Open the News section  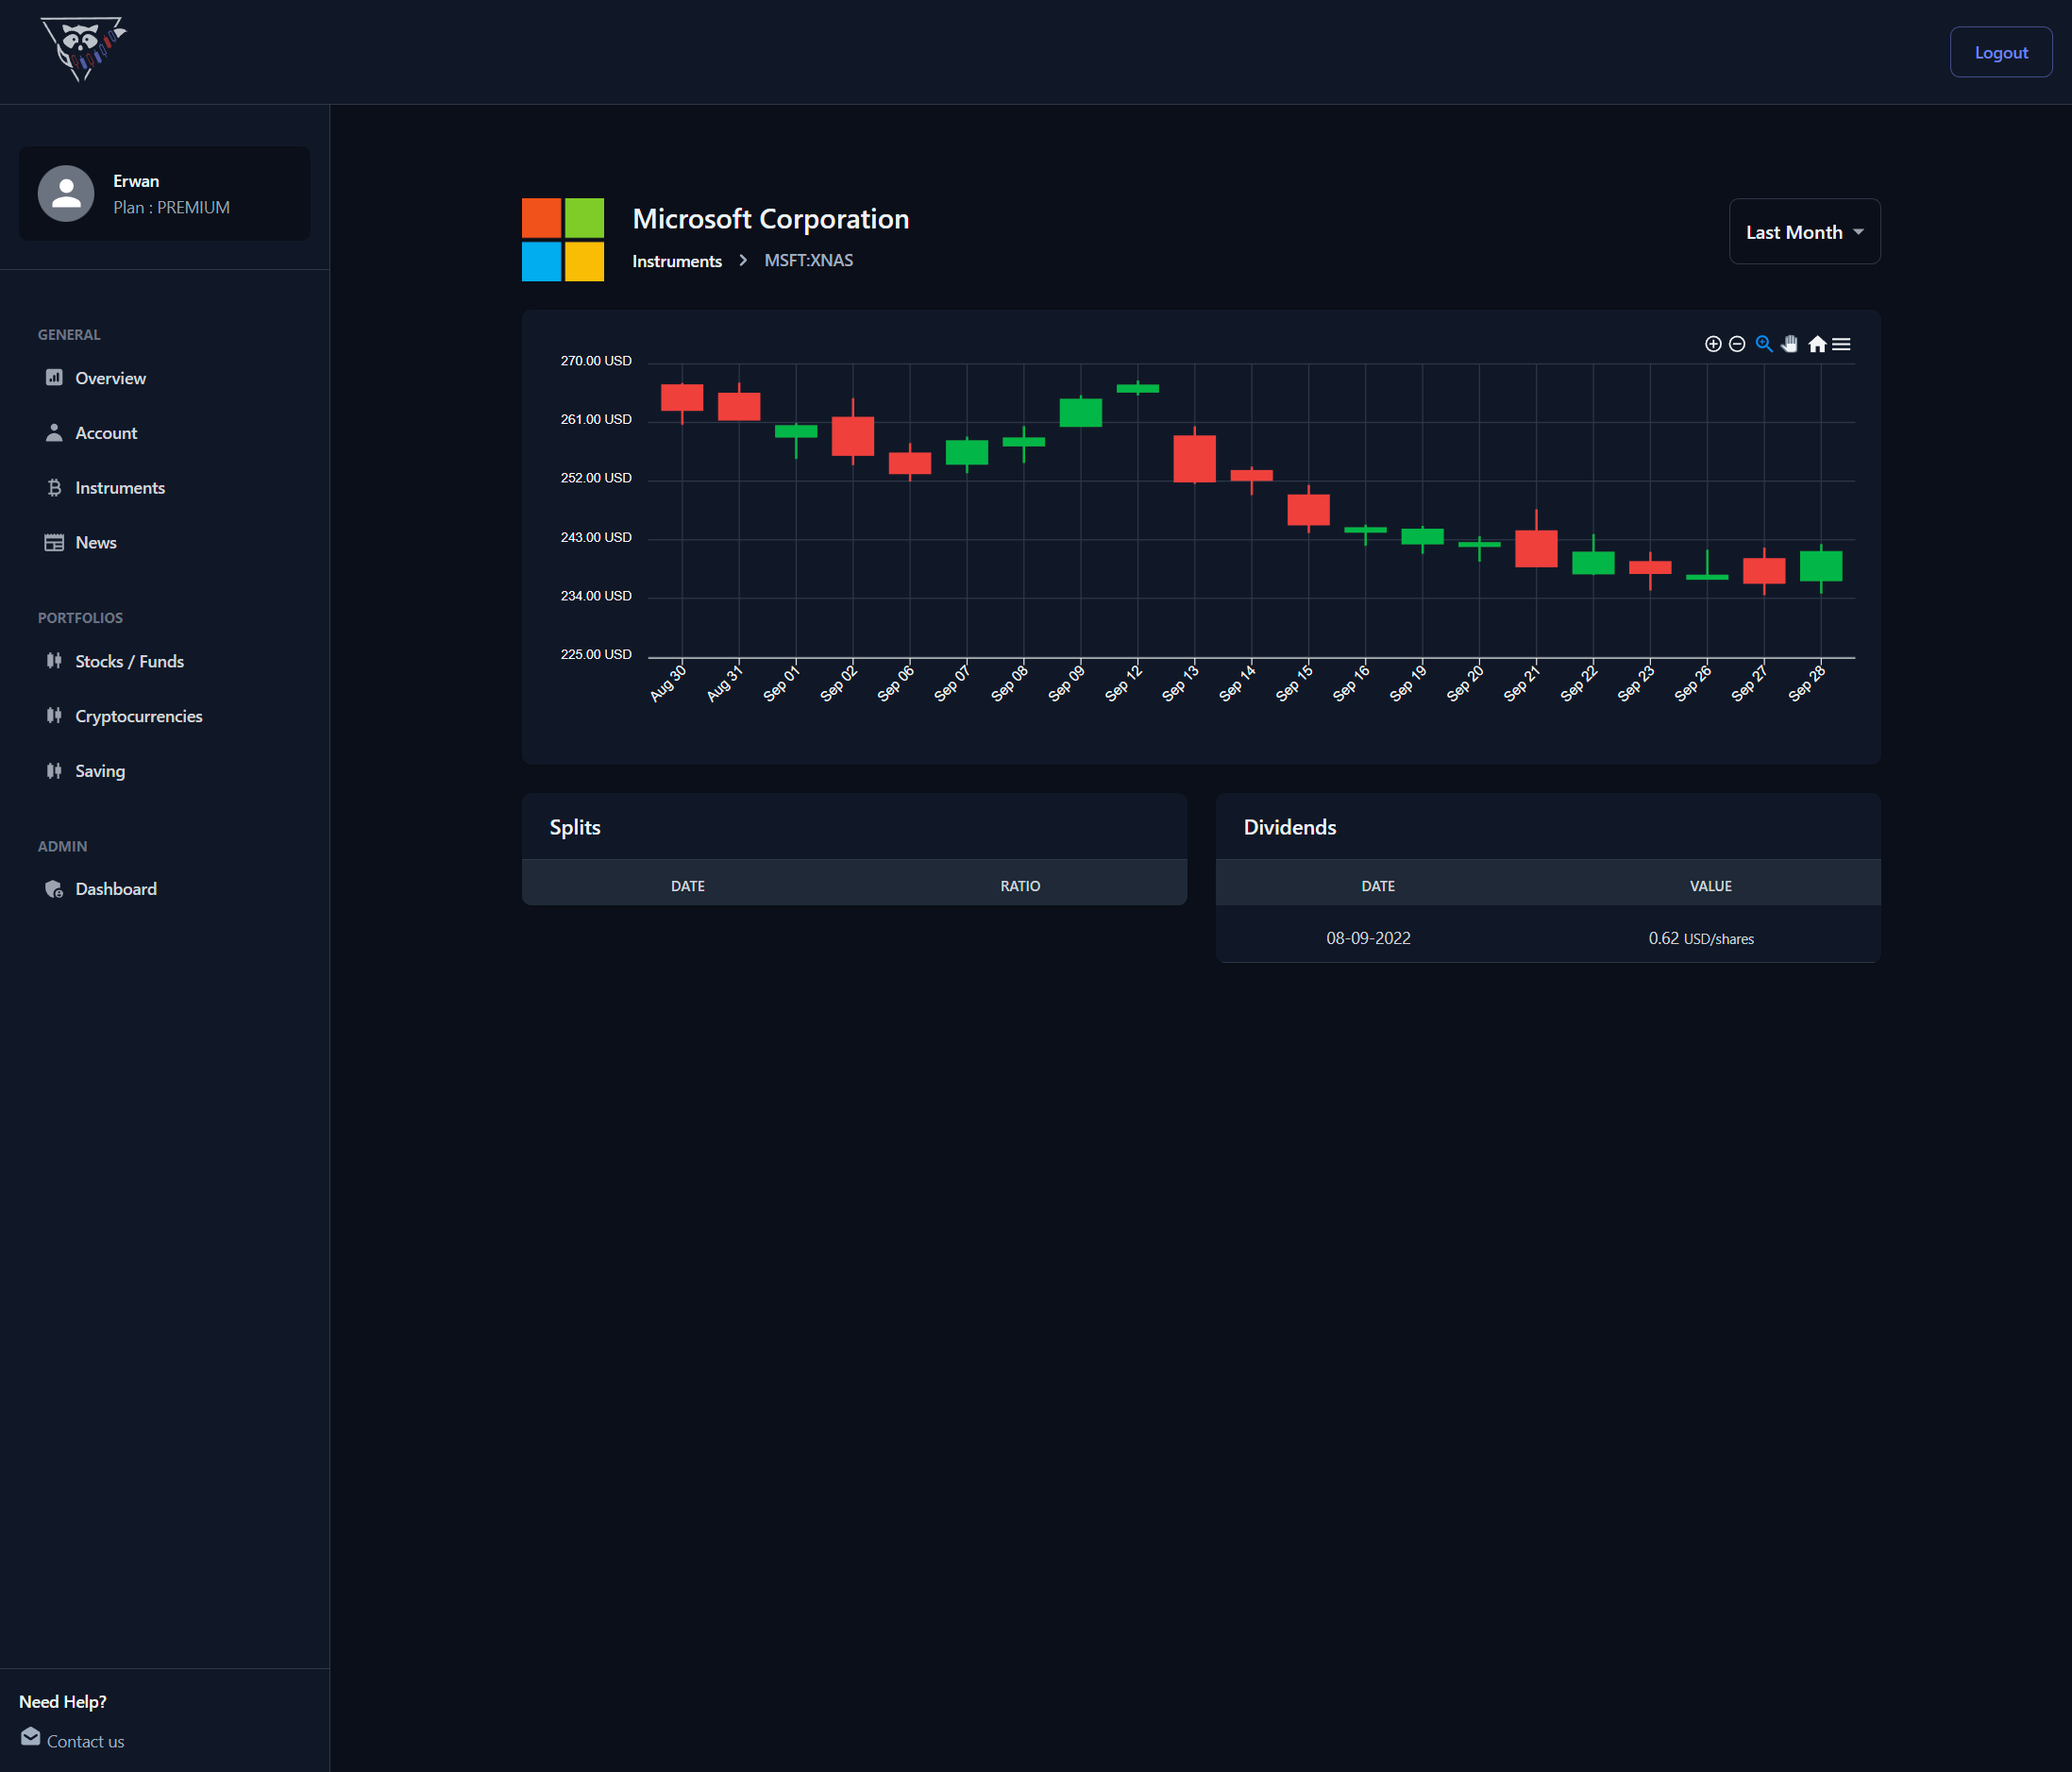(x=96, y=543)
